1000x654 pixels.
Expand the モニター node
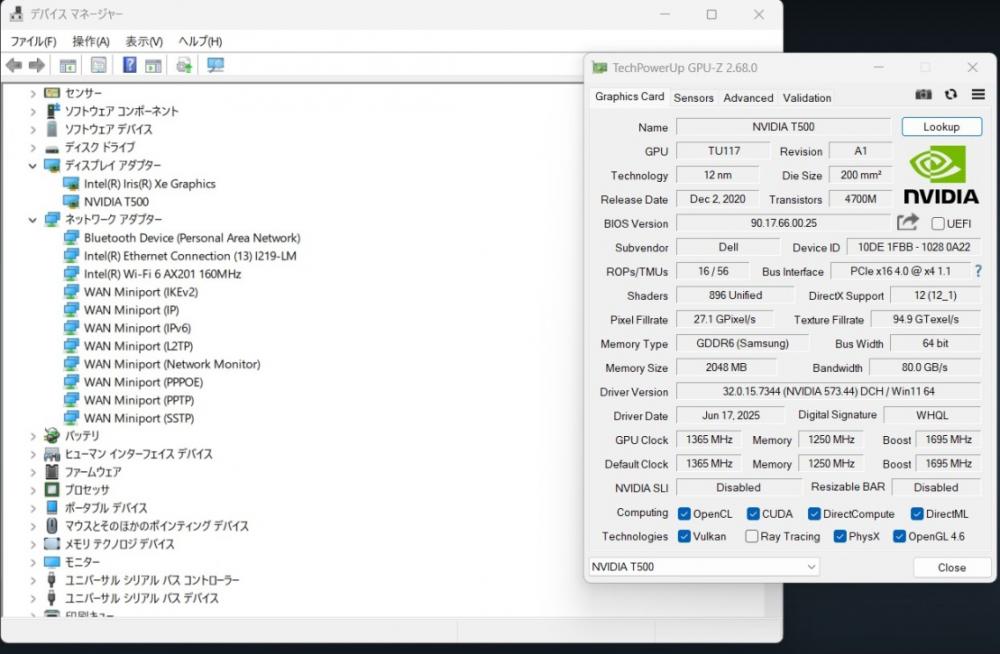33,562
